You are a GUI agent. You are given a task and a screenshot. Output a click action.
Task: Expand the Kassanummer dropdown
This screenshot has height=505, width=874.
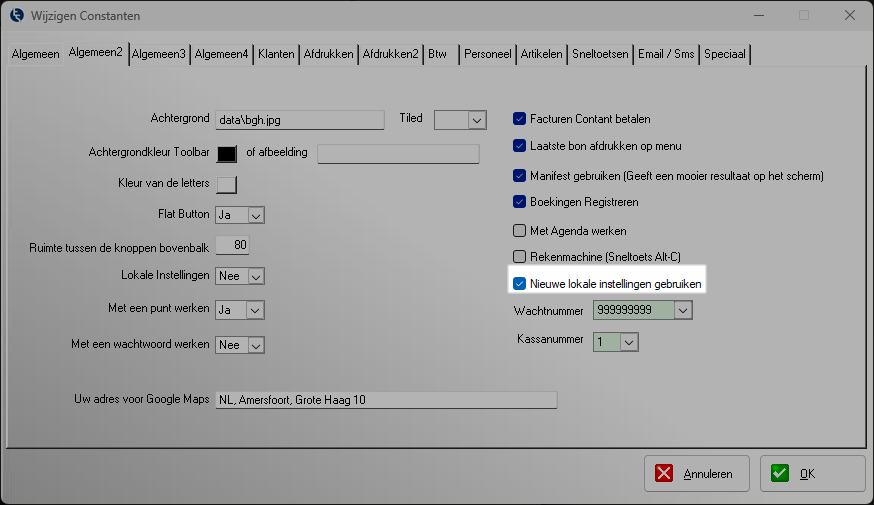click(629, 342)
